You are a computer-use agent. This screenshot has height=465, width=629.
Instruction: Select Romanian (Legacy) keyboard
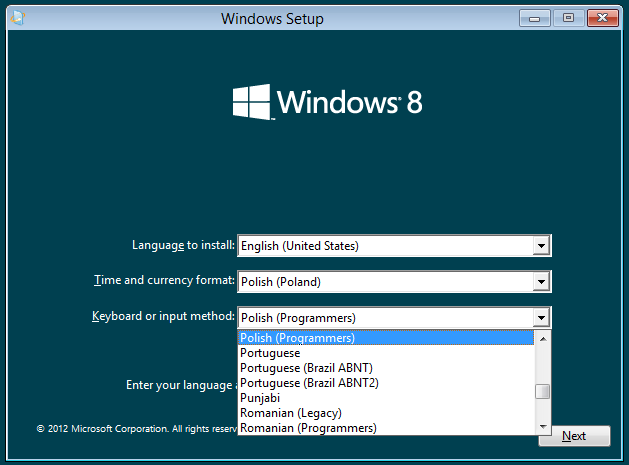[291, 413]
